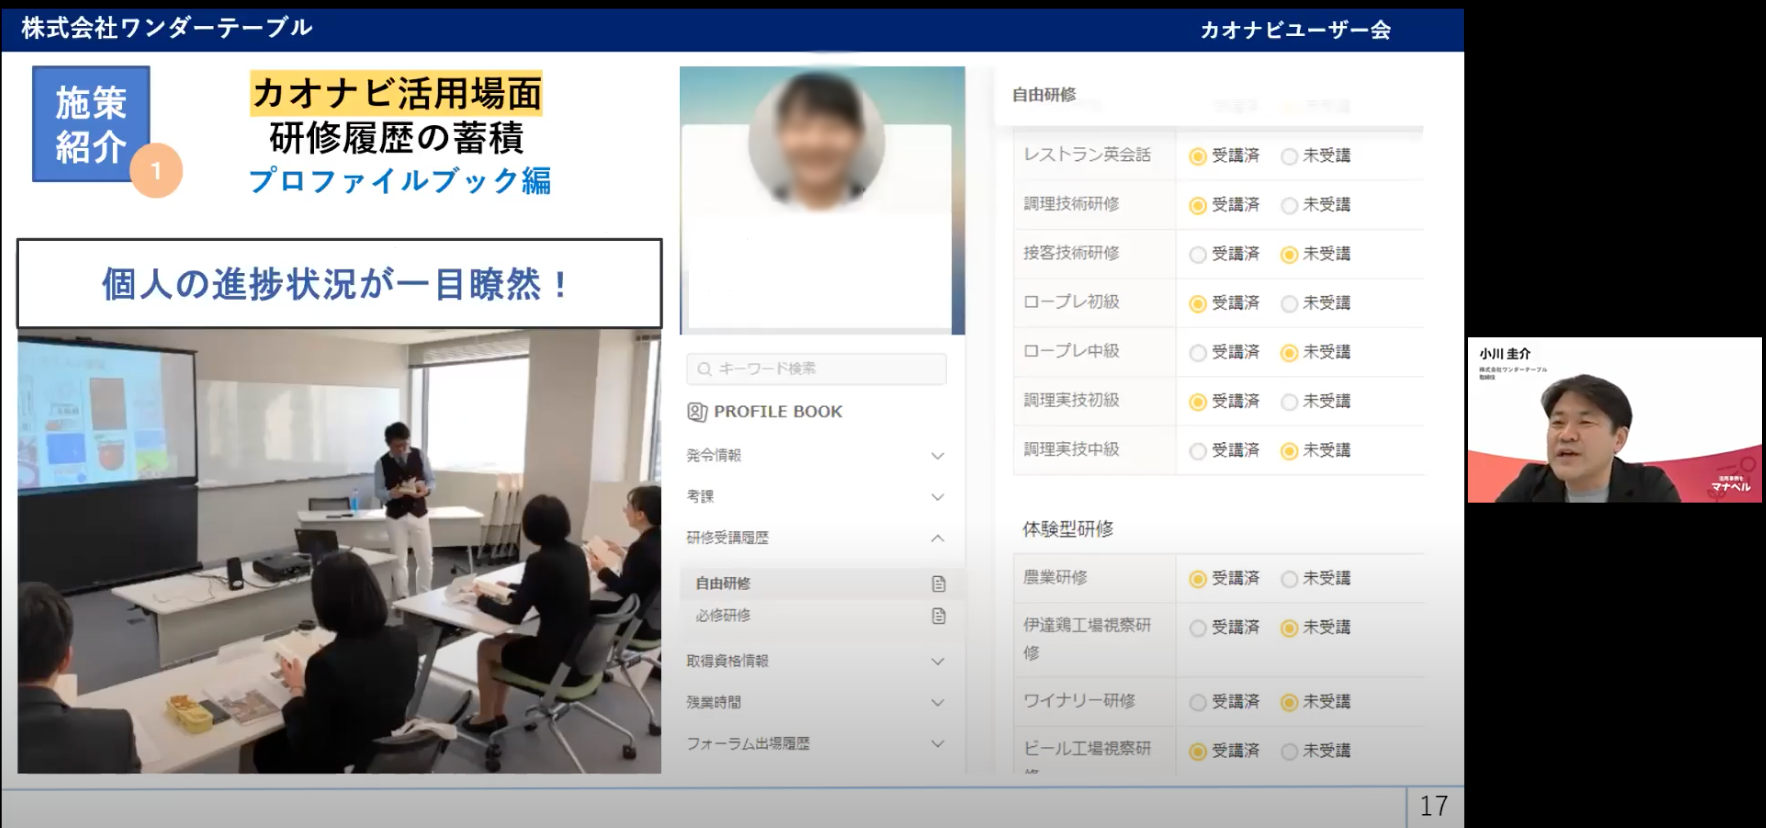Select 未受講 for ビール工場視察研修
Screen dimensions: 1766x828
[1289, 751]
